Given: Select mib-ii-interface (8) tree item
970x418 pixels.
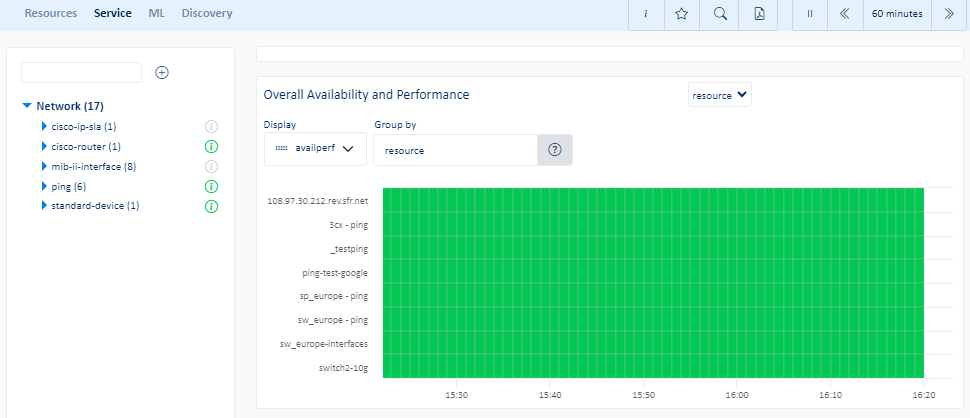Looking at the screenshot, I should [93, 166].
